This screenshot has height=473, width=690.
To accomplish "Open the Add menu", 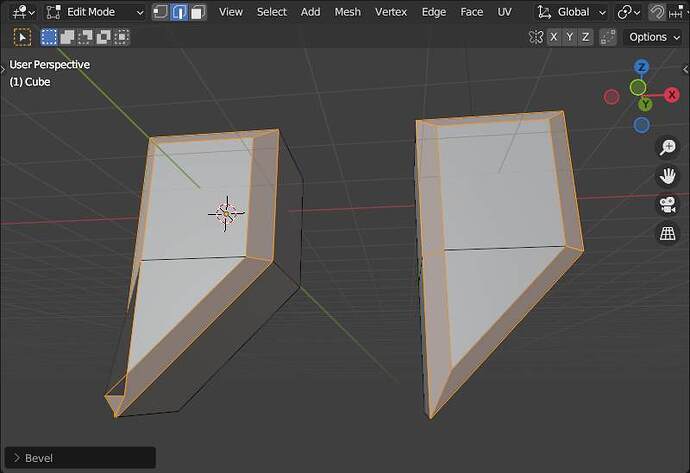I will (310, 12).
